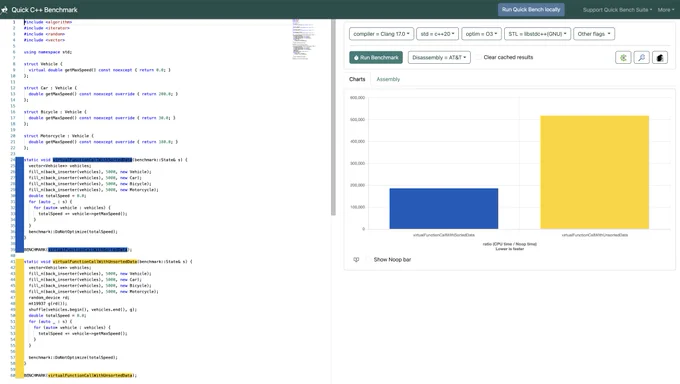Screen dimensions: 680x384
Task: Click the Run Quick Bench locally button
Action: pos(531,10)
